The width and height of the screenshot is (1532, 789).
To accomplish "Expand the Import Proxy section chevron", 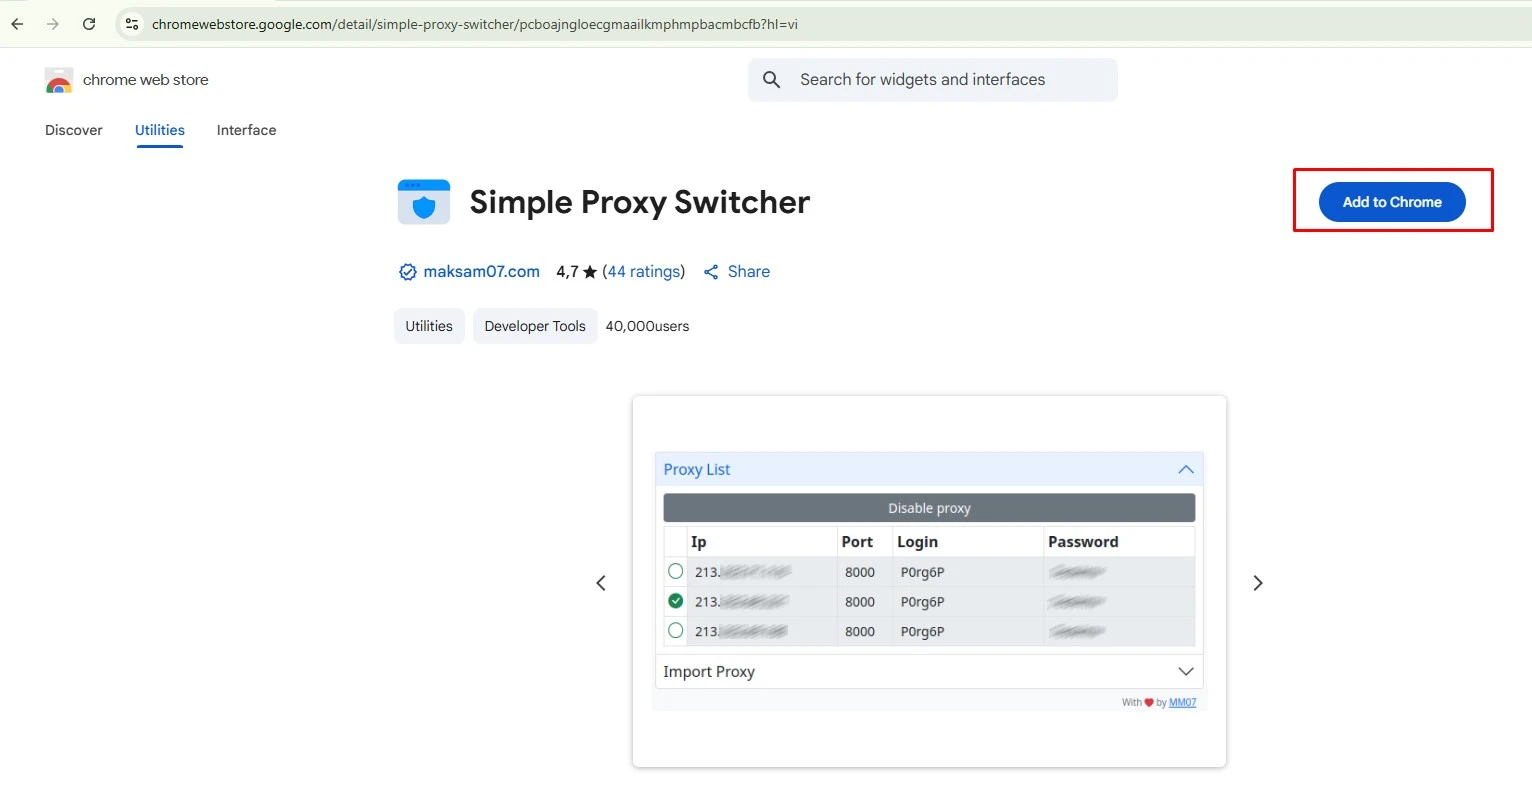I will click(x=1186, y=671).
